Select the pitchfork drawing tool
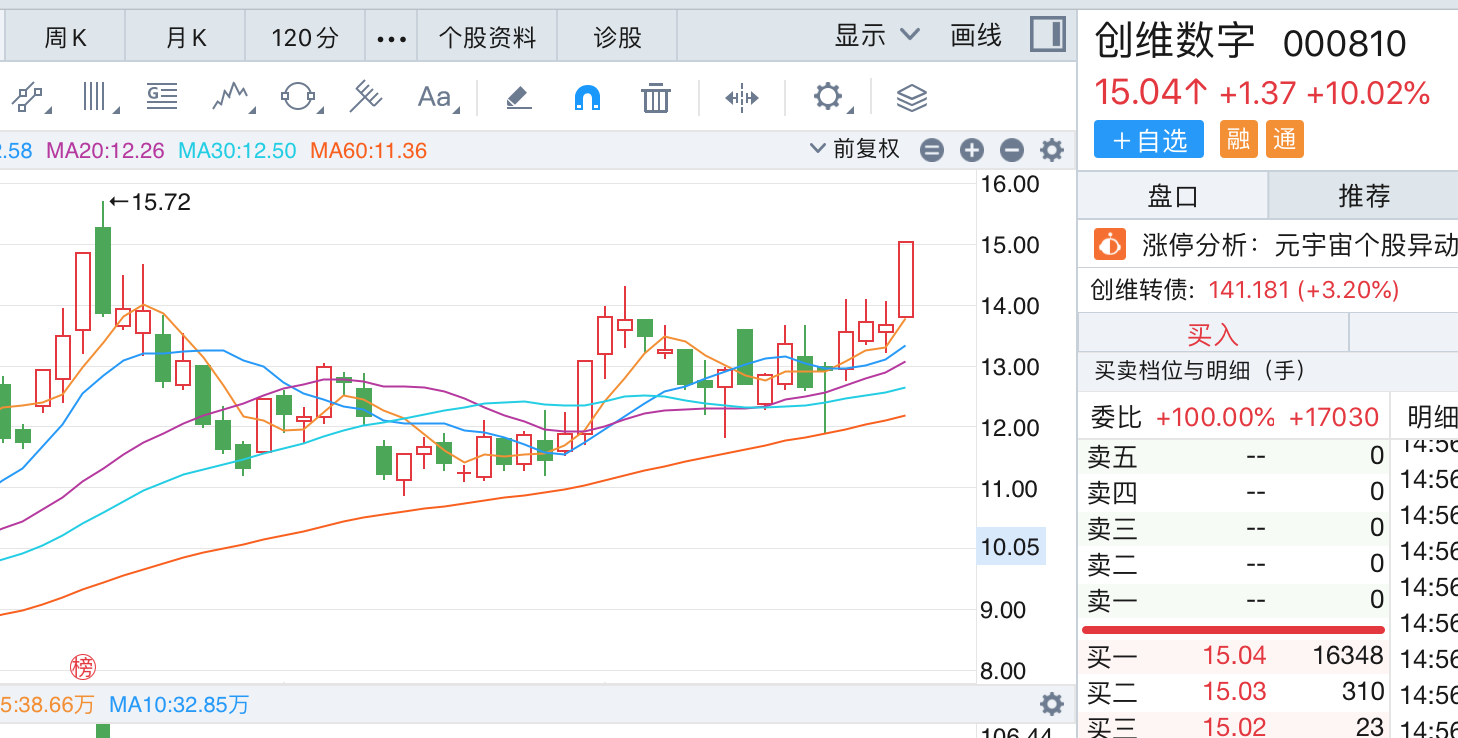This screenshot has height=738, width=1458. pyautogui.click(x=366, y=97)
